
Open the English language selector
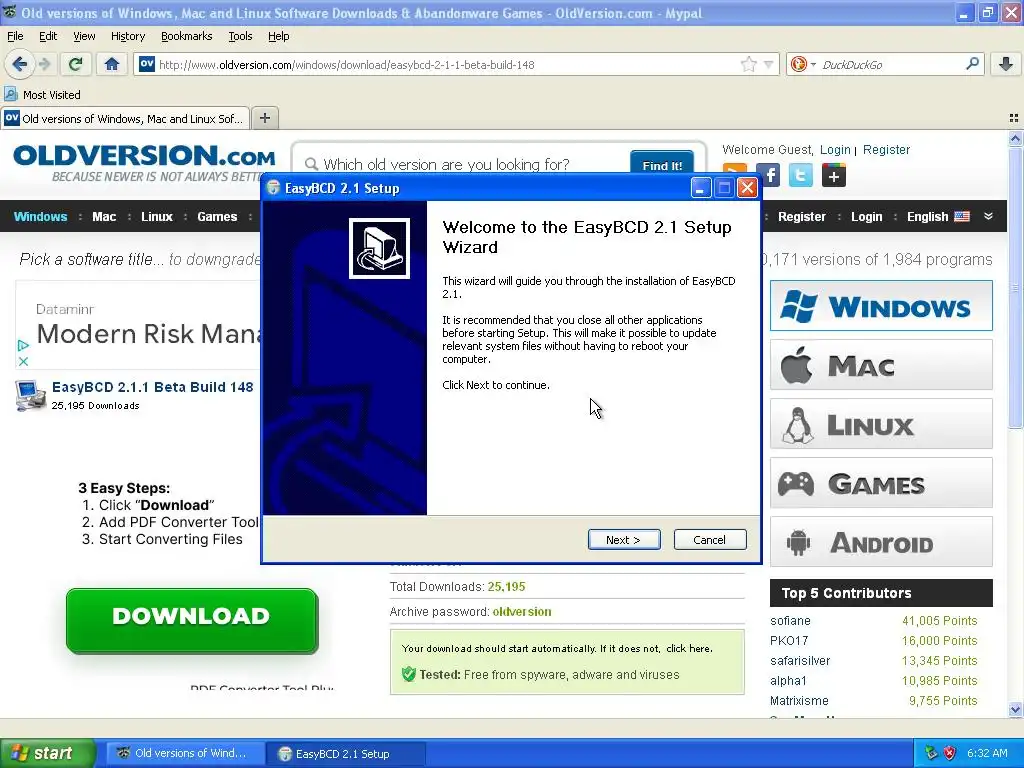coord(938,217)
